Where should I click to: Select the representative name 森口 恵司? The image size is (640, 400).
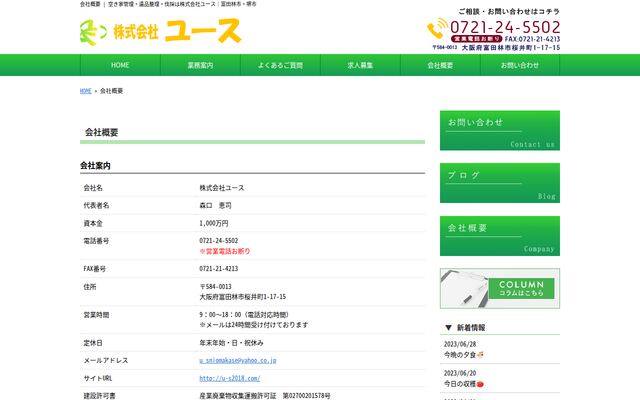[215, 205]
